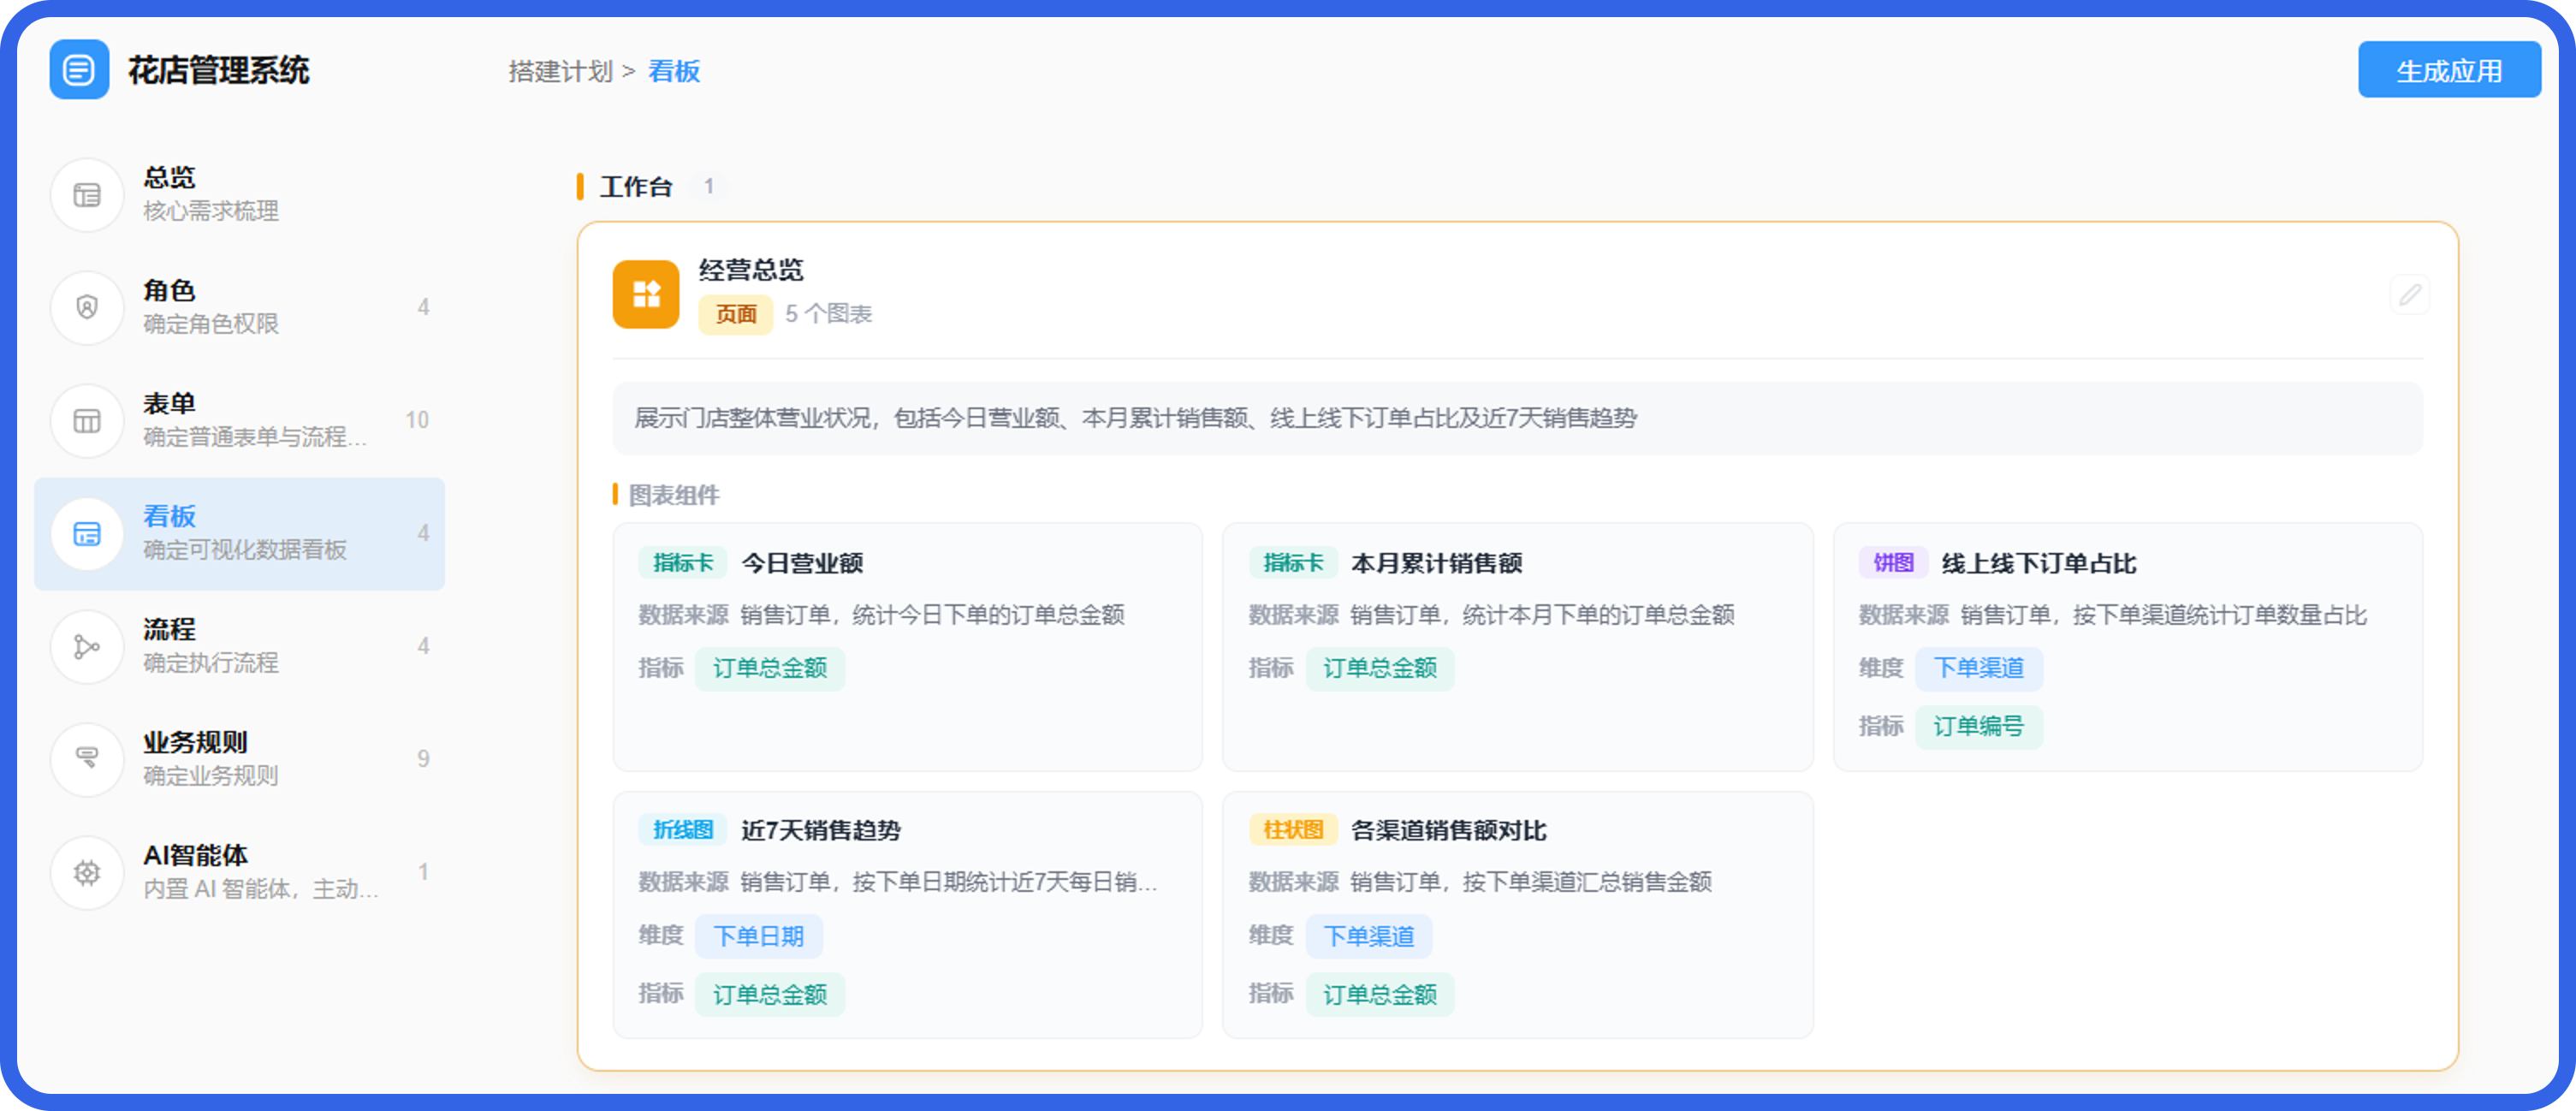Image resolution: width=2576 pixels, height=1111 pixels.
Task: Click the 折线图 tag
Action: (x=683, y=830)
